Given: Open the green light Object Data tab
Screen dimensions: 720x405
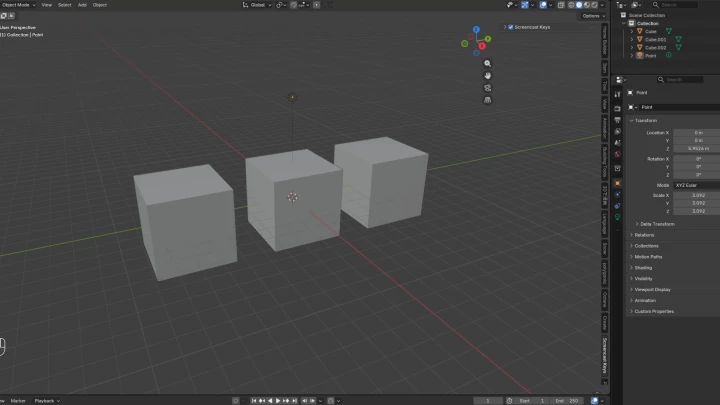Looking at the screenshot, I should coord(617,217).
